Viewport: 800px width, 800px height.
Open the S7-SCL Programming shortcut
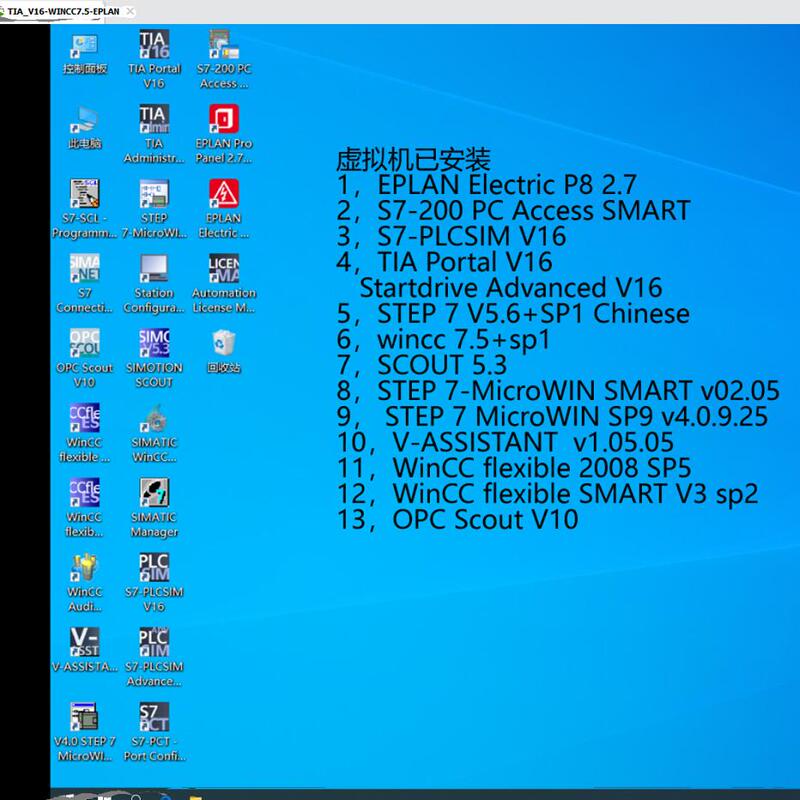click(x=85, y=209)
